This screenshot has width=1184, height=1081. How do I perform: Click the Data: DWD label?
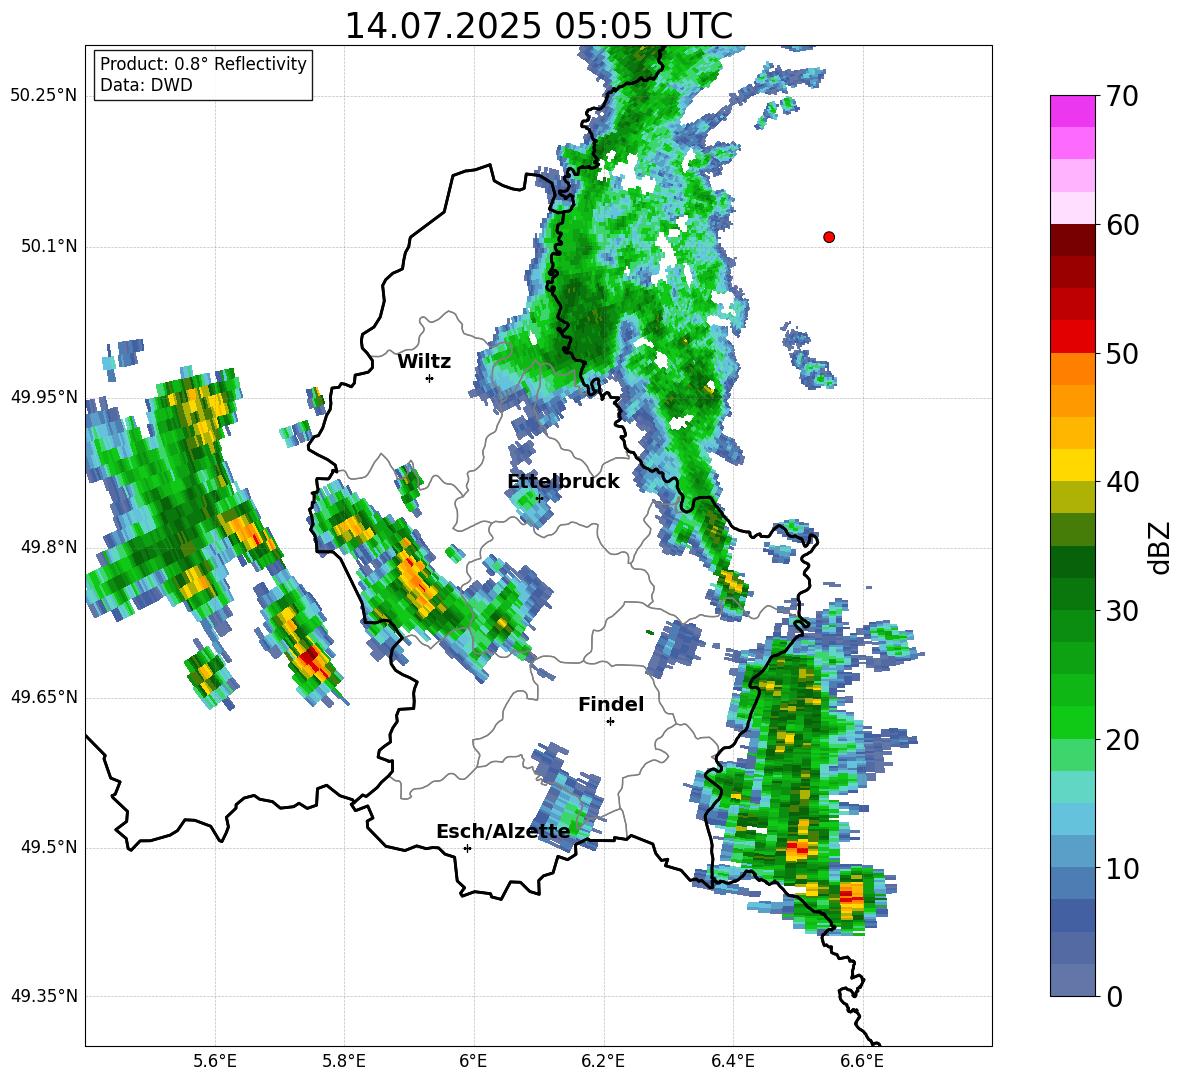pos(146,85)
